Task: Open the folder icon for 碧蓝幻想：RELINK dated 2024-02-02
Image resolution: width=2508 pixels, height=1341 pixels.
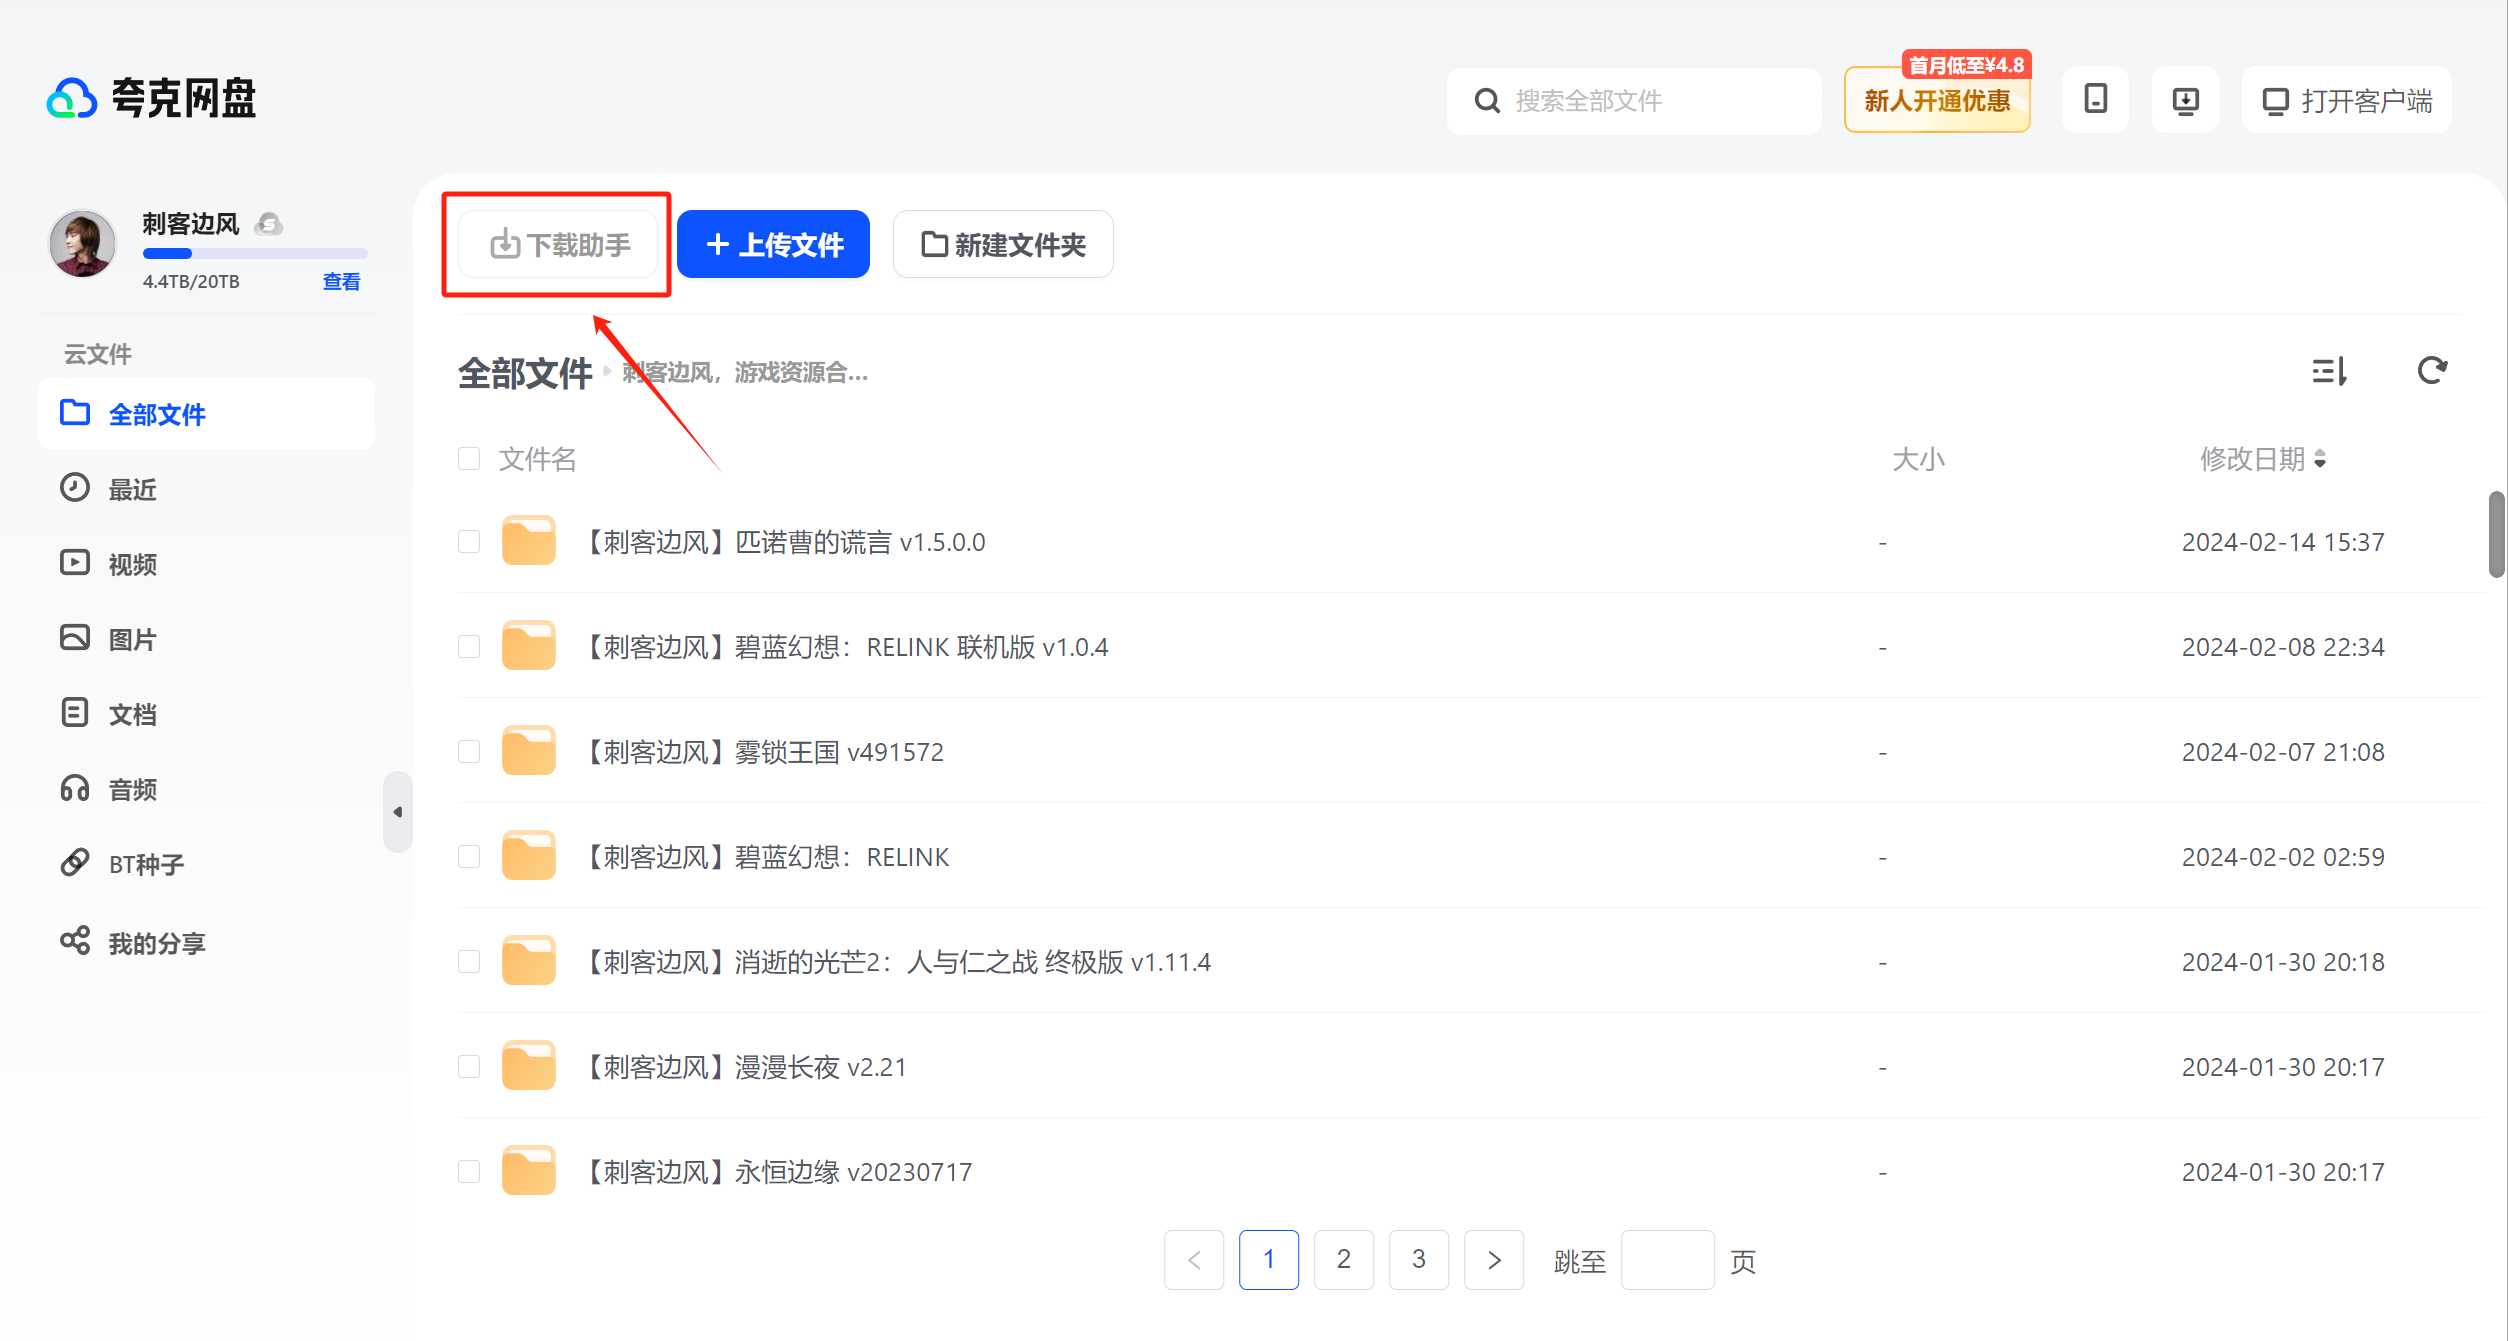Action: 528,856
